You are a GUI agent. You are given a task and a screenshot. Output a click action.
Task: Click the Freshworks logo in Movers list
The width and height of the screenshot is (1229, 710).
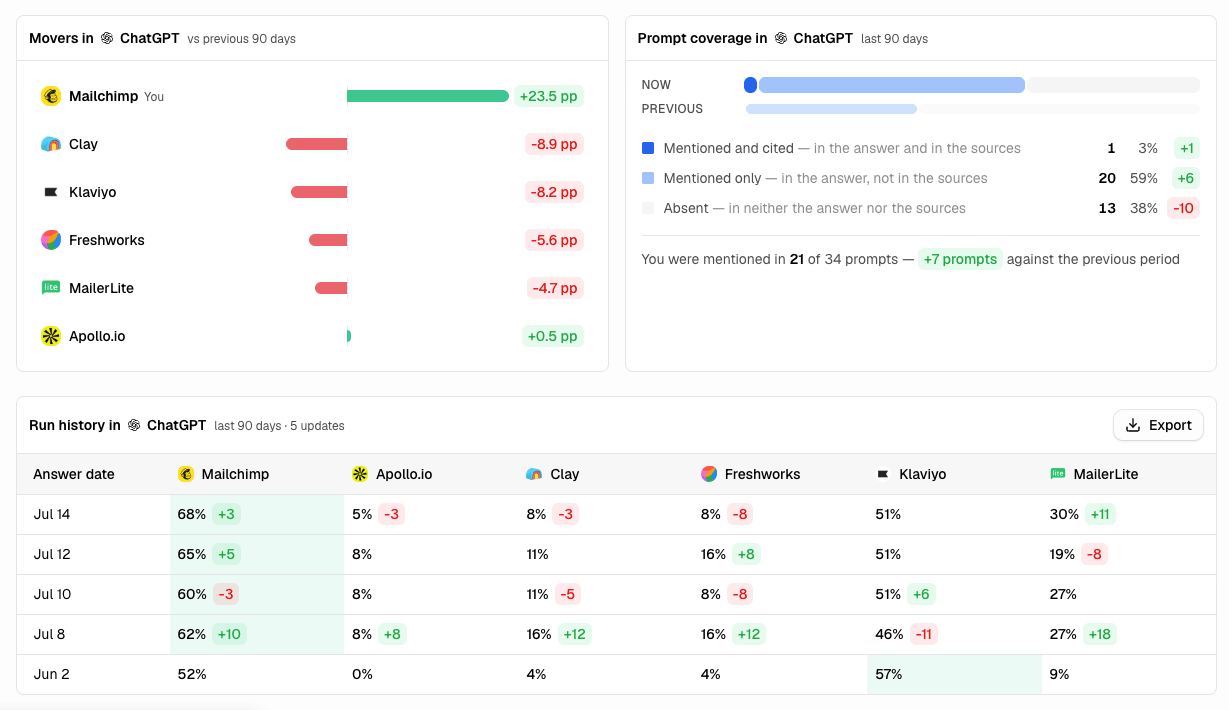coord(51,240)
